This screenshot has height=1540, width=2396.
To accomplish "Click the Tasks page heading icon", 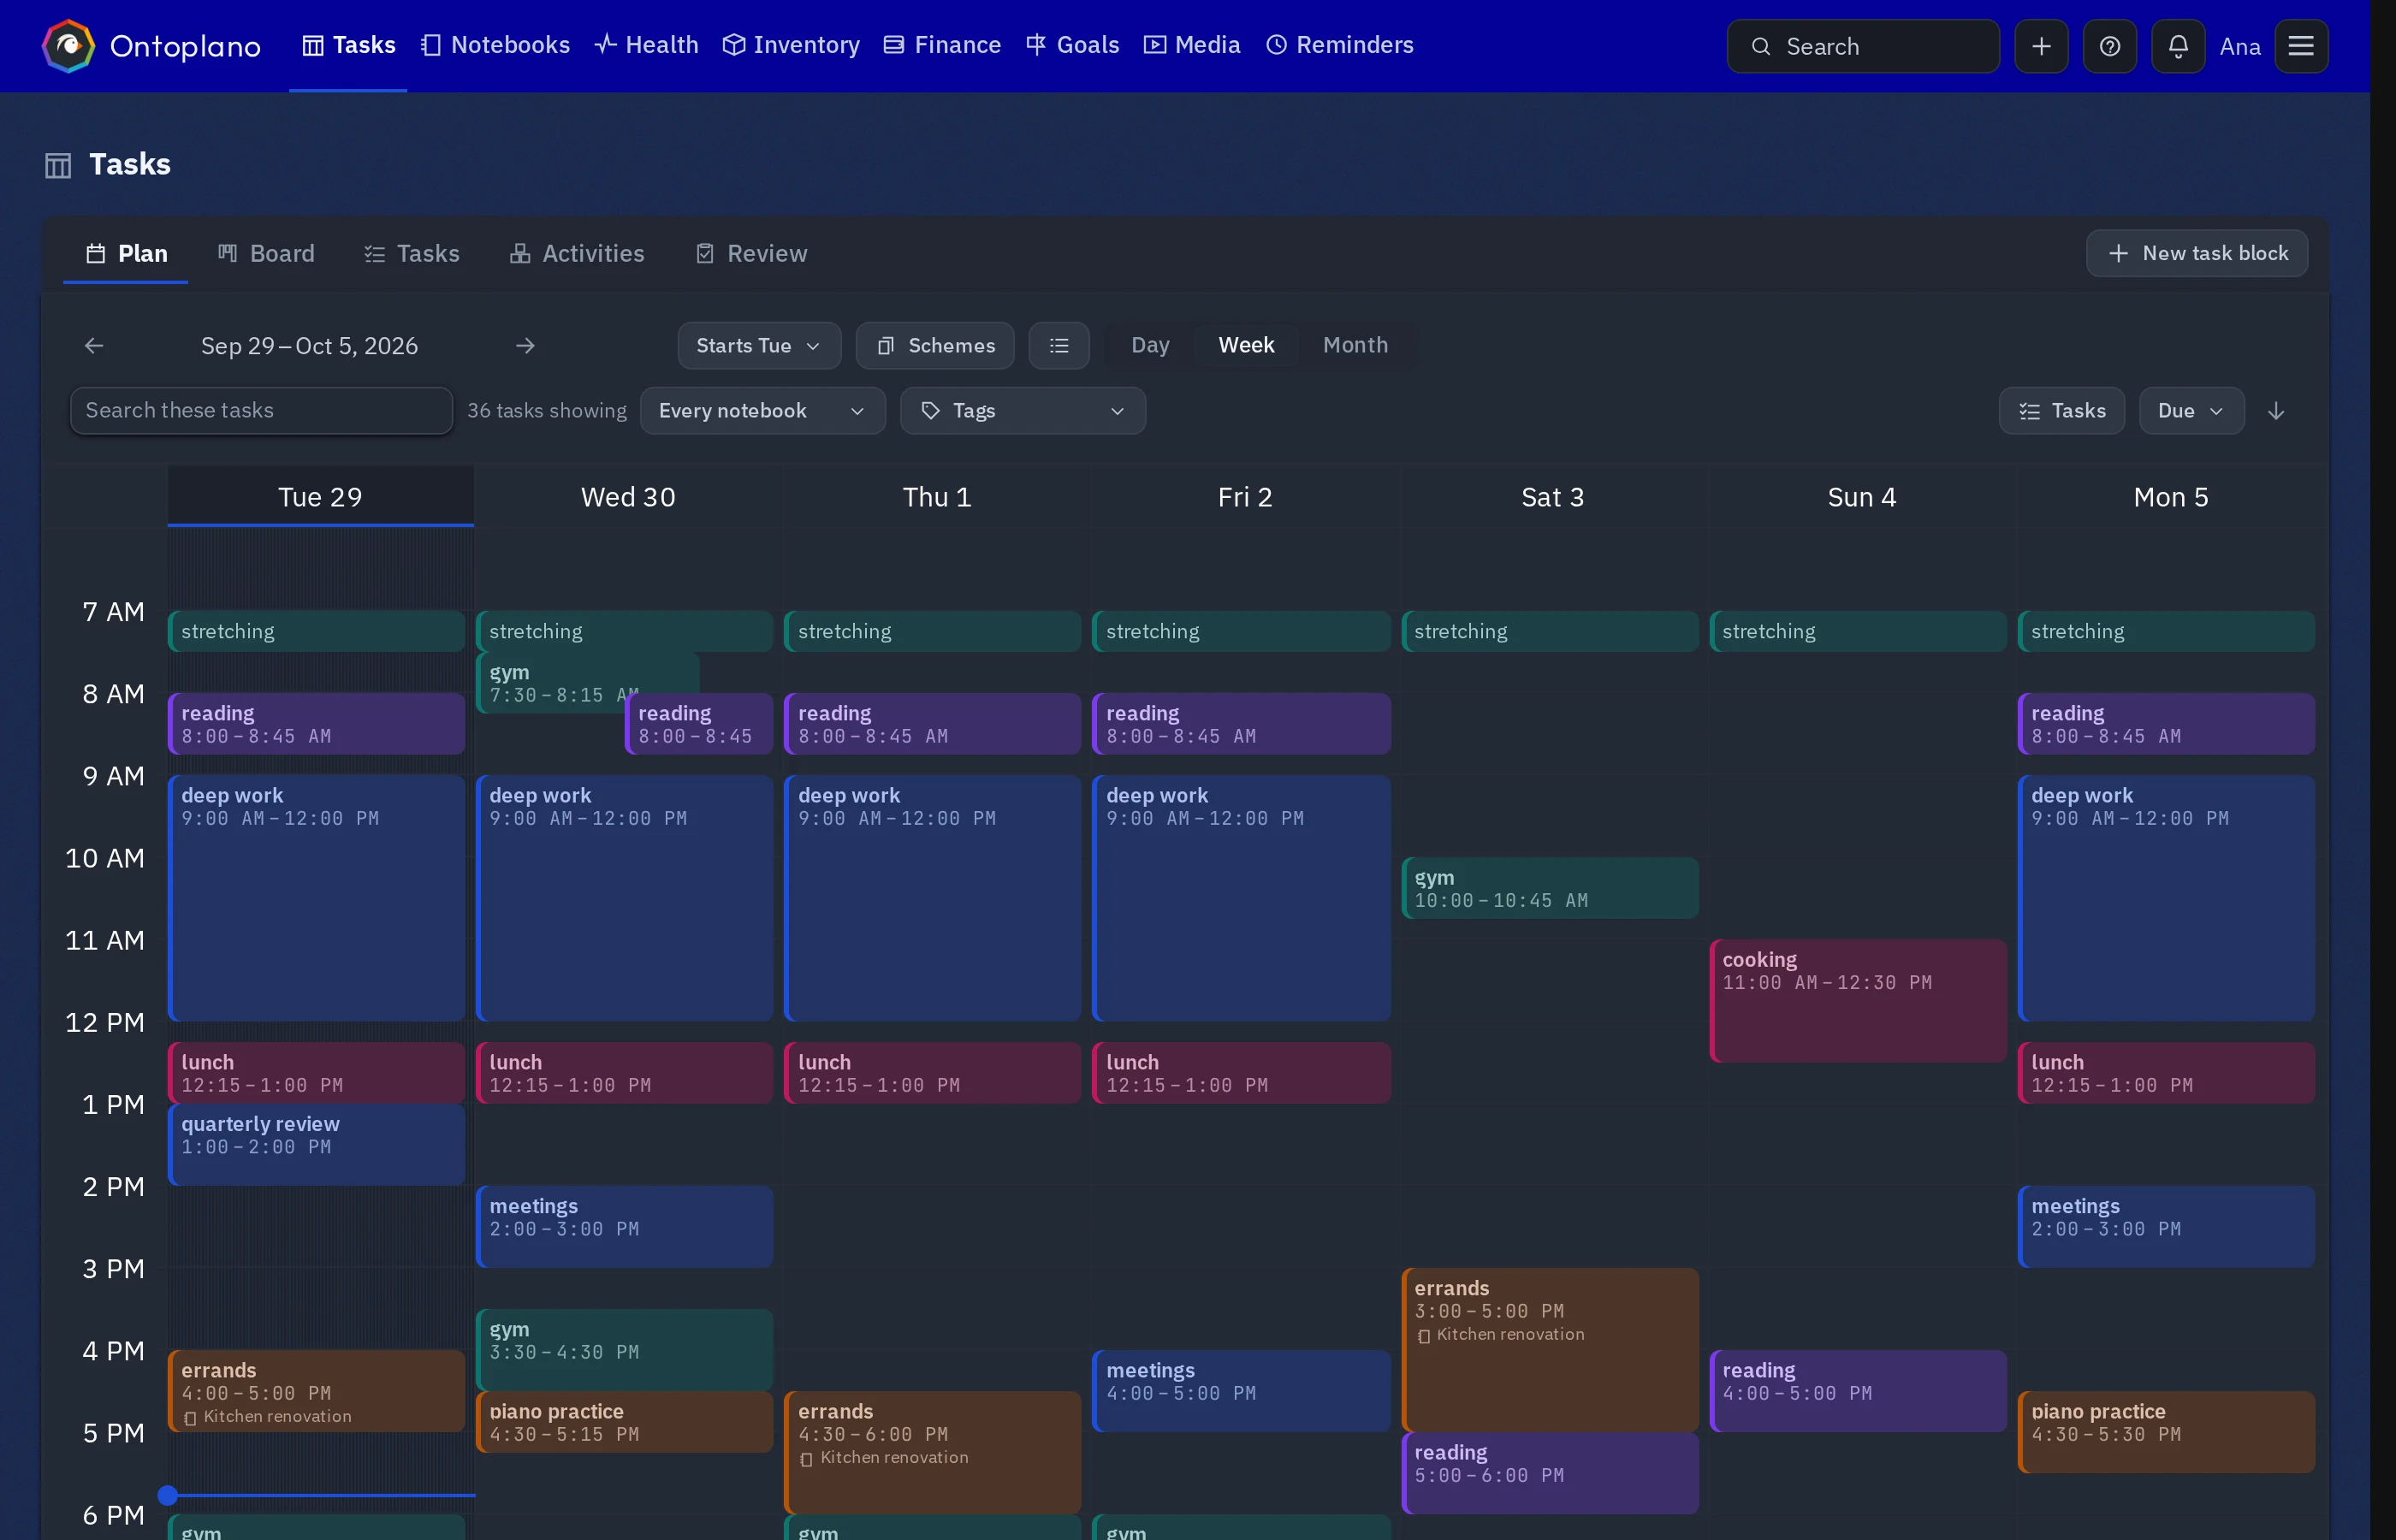I will coord(58,165).
